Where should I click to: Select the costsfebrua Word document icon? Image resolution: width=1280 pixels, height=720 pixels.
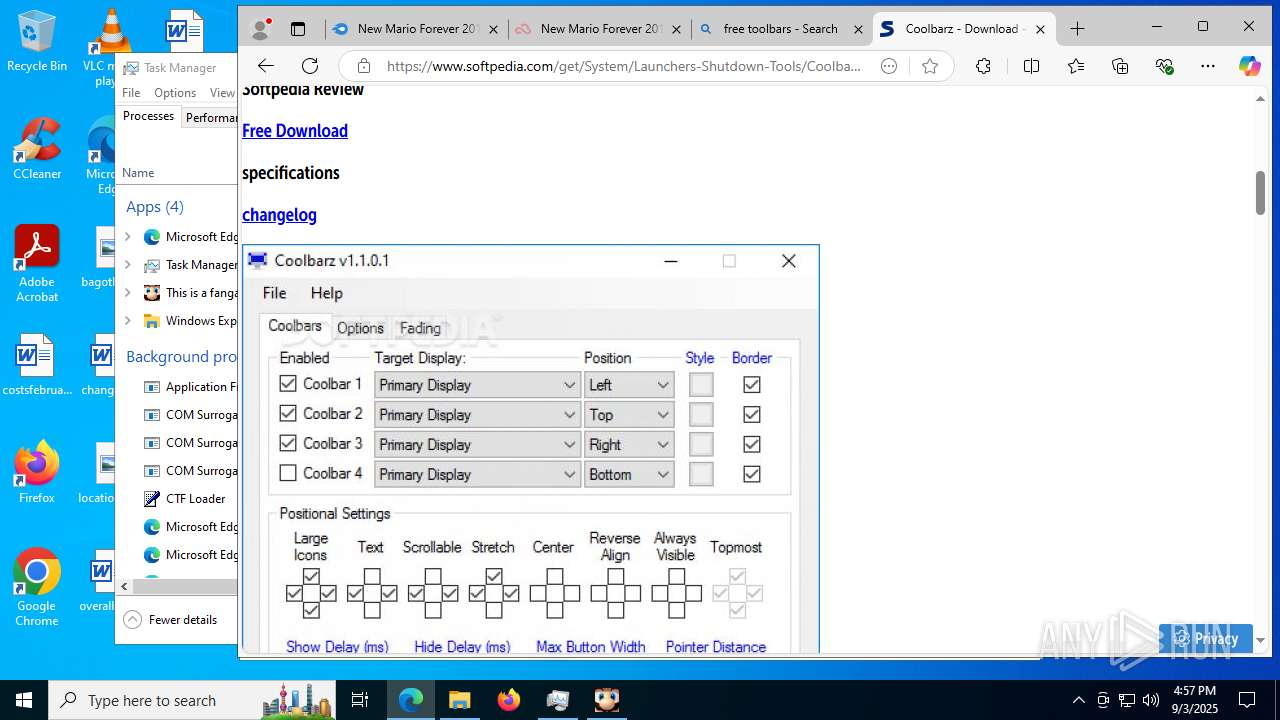37,365
